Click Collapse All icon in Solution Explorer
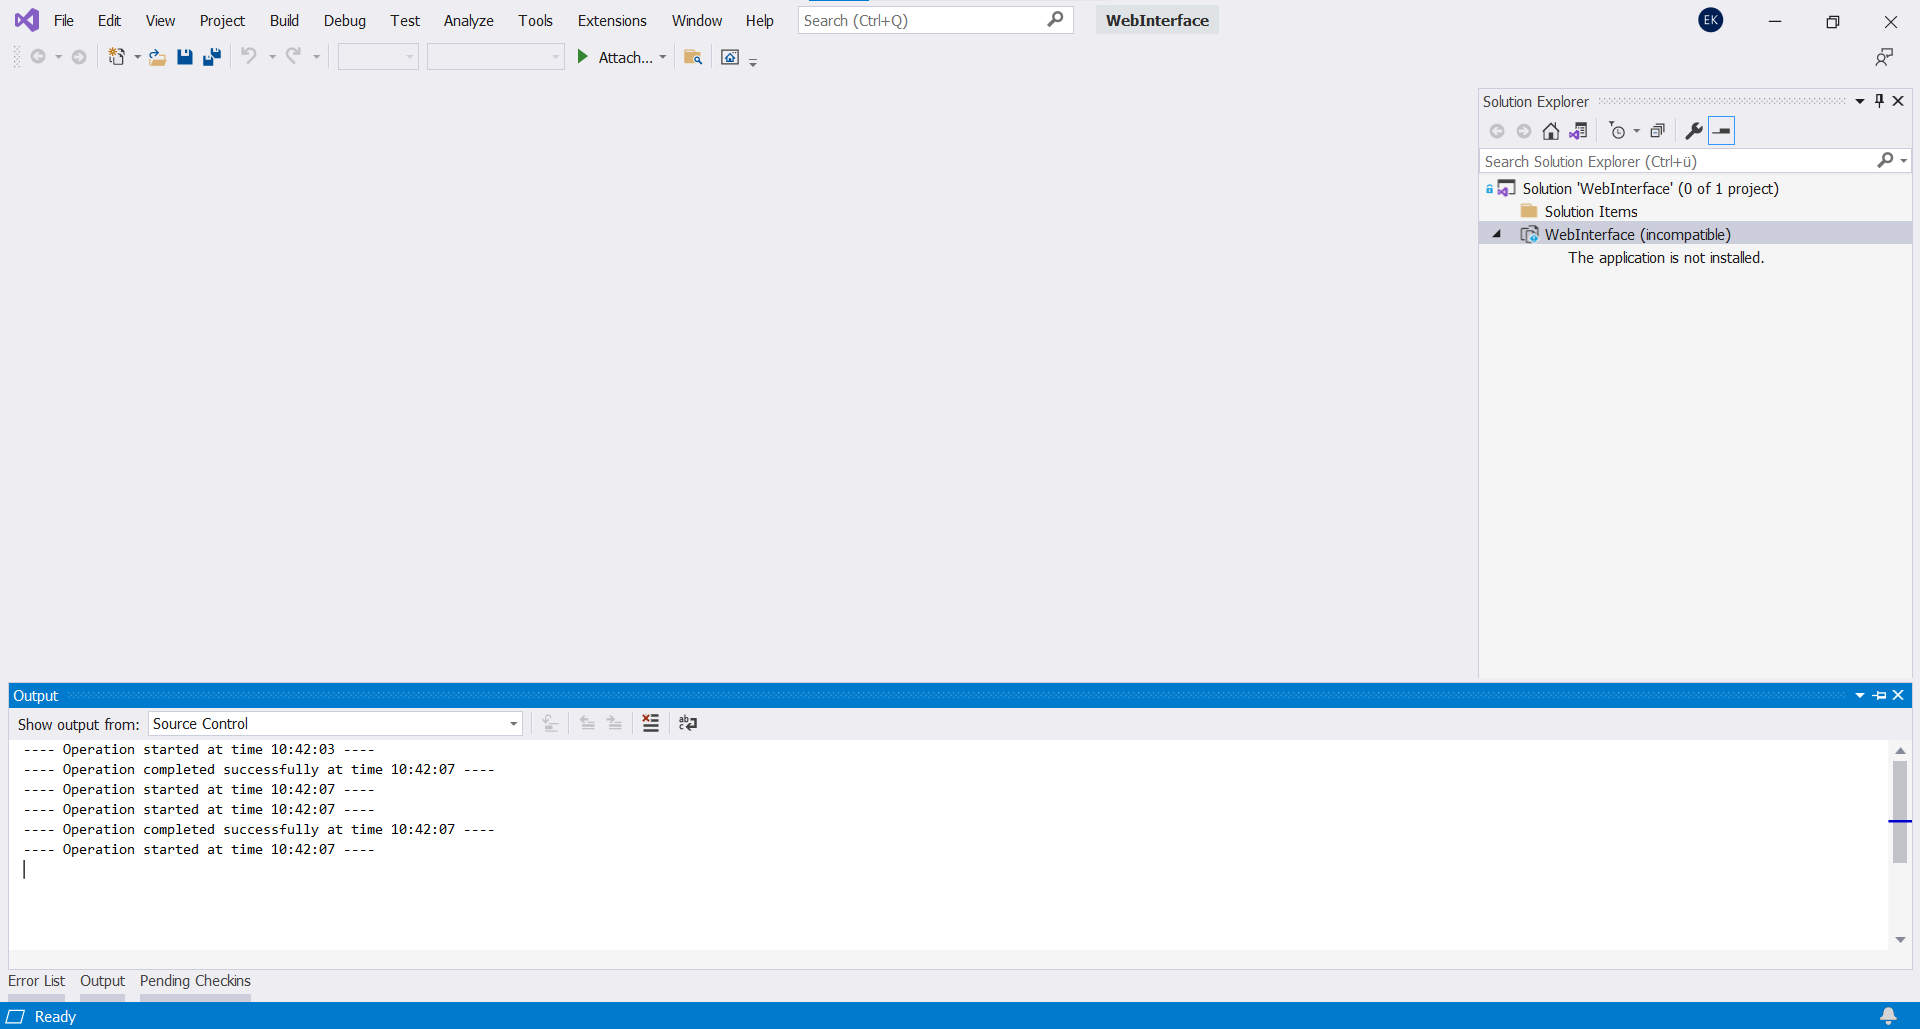Image resolution: width=1920 pixels, height=1029 pixels. (1657, 131)
